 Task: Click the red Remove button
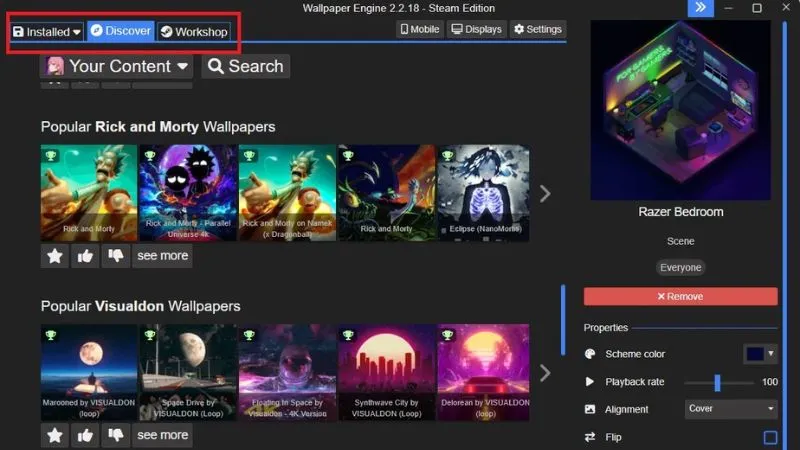680,297
